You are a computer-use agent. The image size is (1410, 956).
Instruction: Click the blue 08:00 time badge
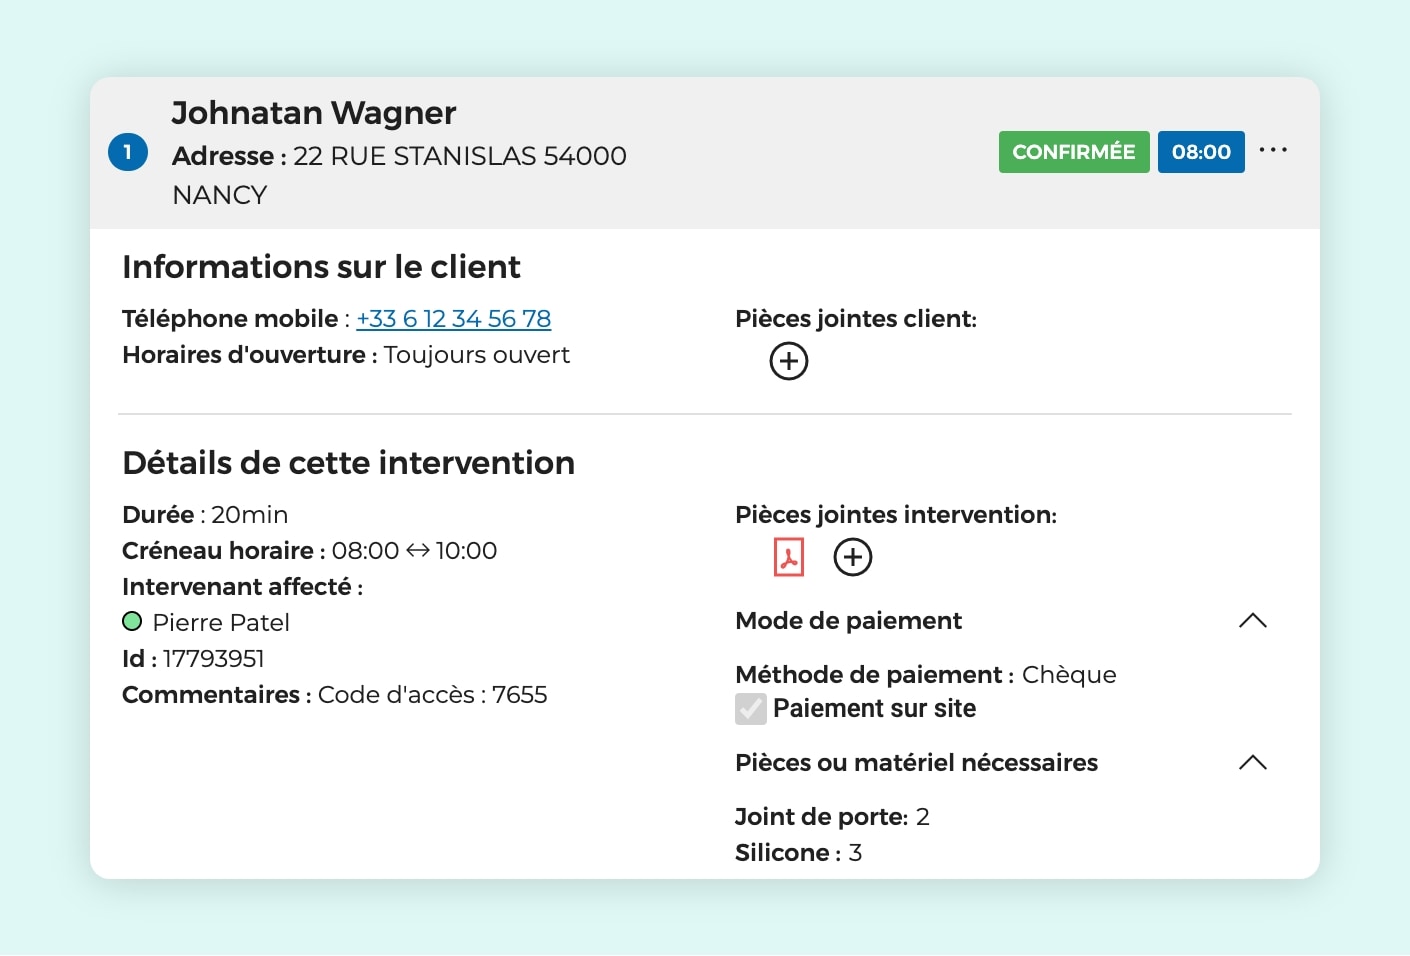pyautogui.click(x=1200, y=152)
